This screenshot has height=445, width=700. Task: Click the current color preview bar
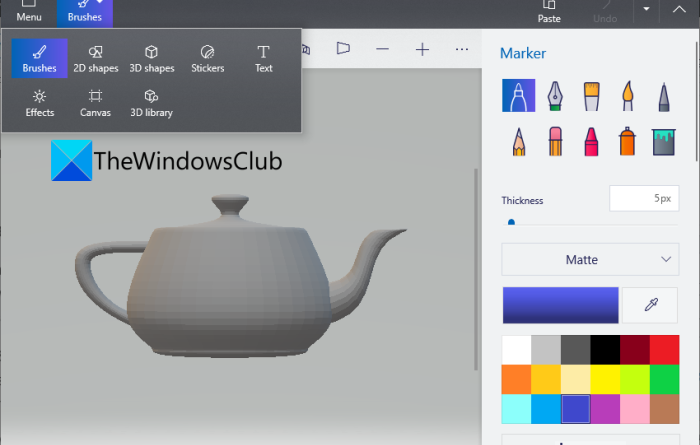[560, 305]
